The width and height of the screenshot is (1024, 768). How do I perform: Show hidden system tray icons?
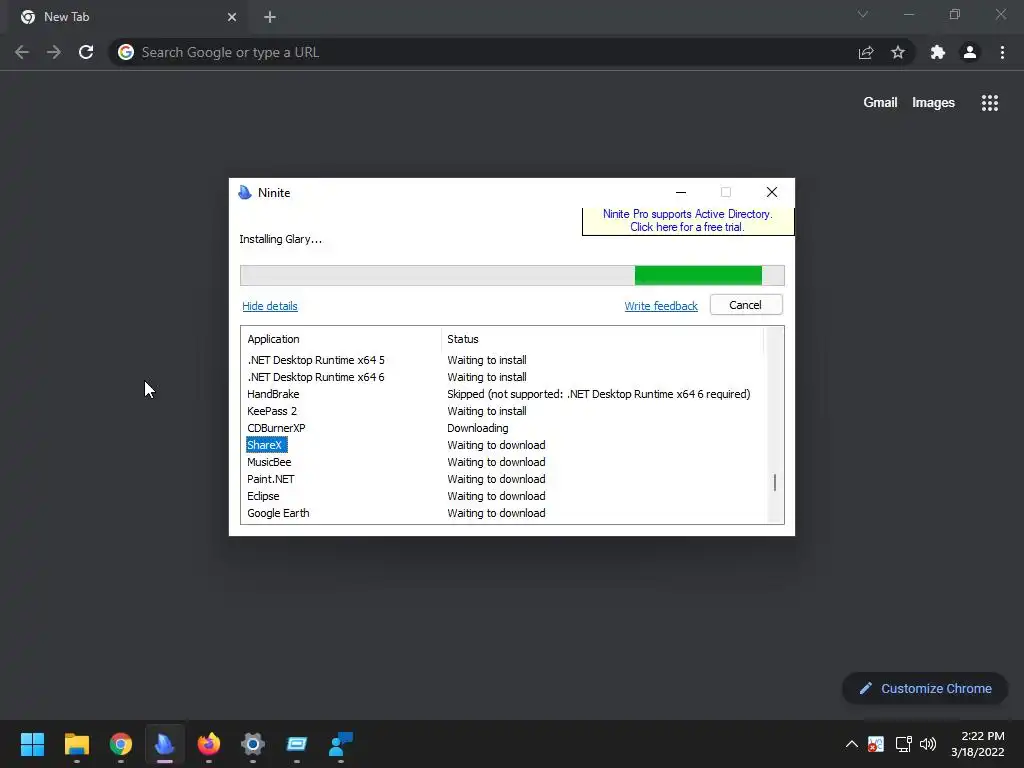[852, 744]
